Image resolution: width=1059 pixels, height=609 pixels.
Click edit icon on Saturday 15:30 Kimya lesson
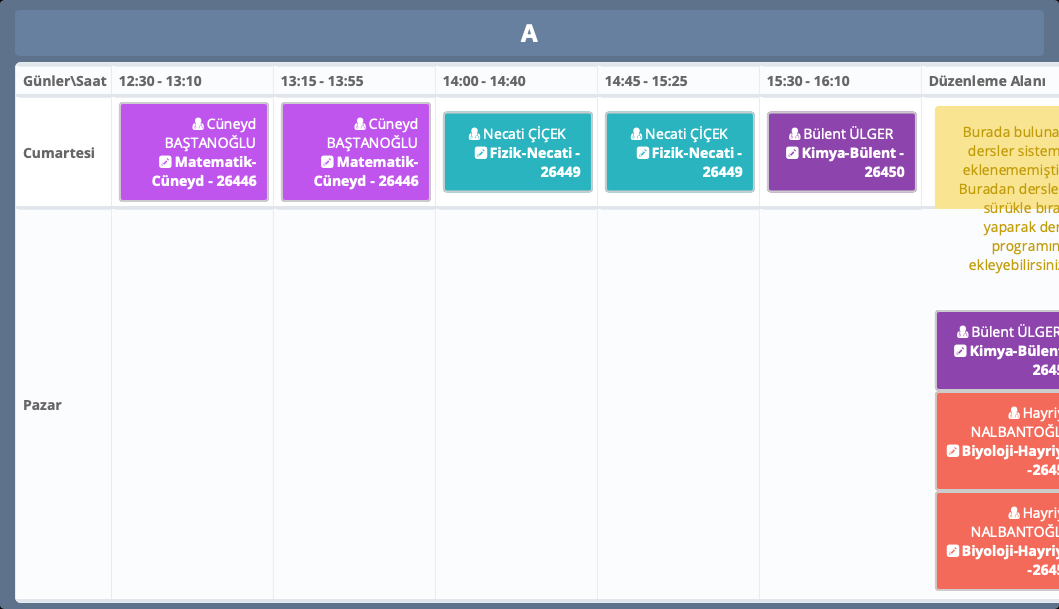(x=792, y=153)
